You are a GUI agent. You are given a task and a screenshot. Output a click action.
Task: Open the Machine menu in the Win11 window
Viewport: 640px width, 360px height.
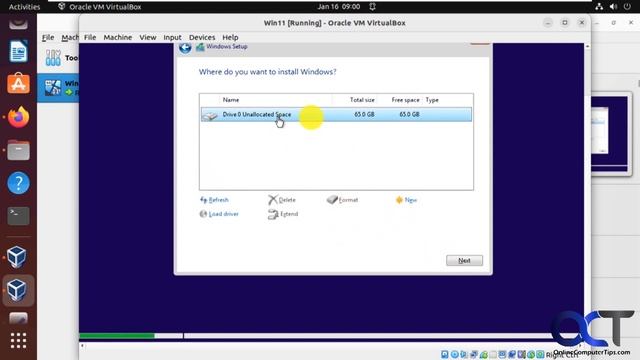point(118,37)
